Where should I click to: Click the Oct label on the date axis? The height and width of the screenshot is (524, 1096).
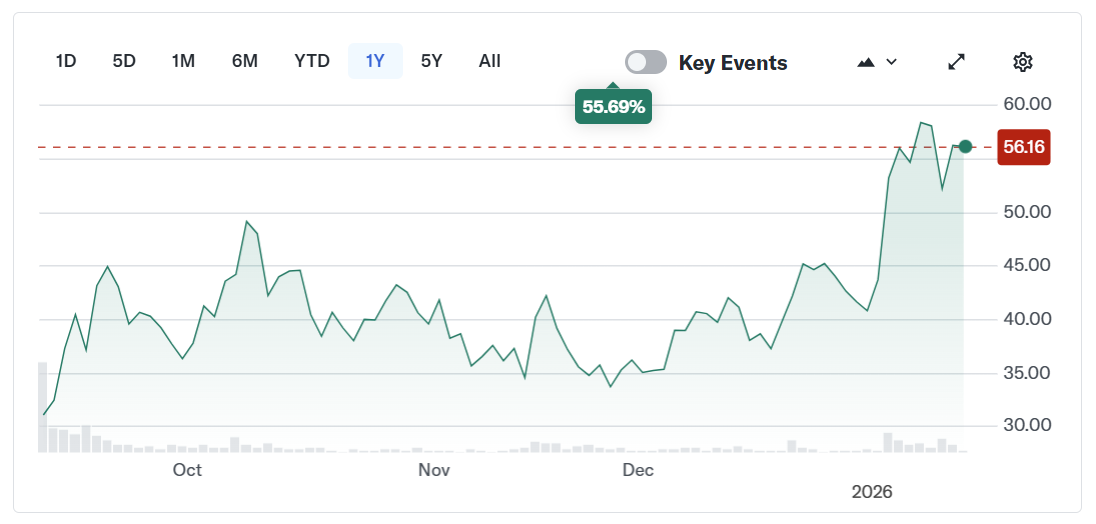187,470
